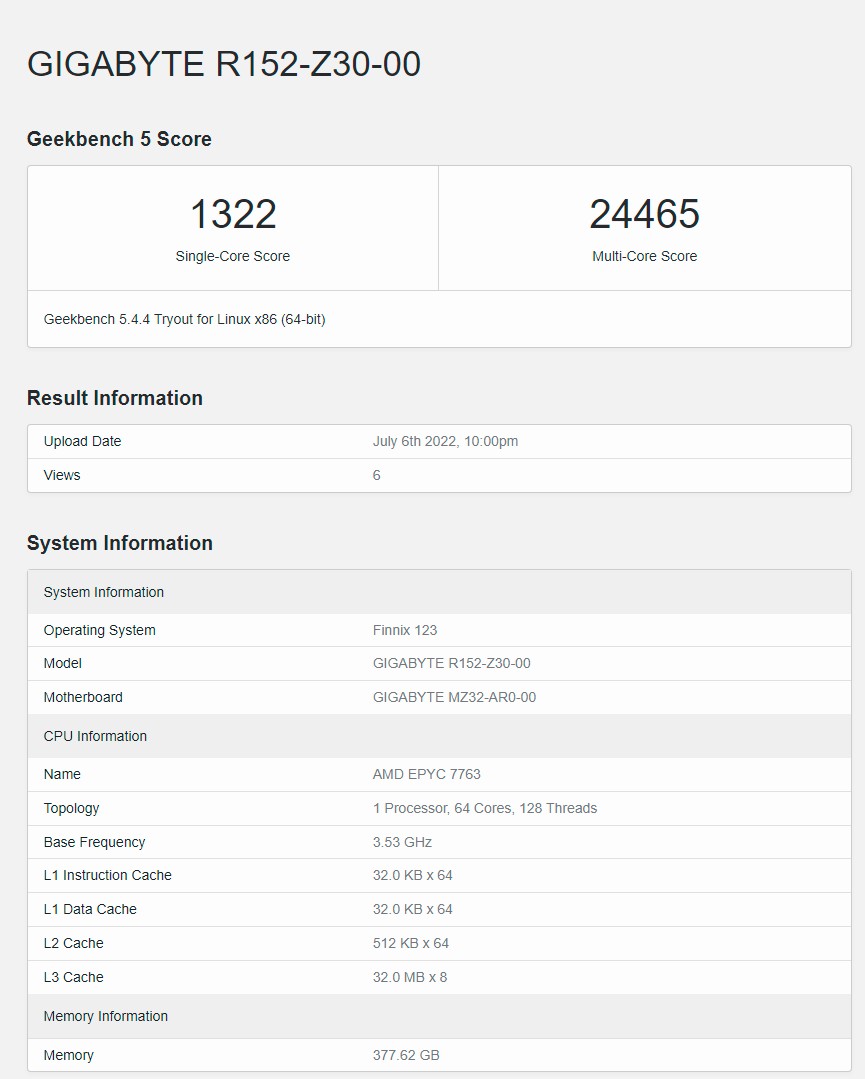865x1079 pixels.
Task: Select the Single-Core Score label
Action: [x=233, y=256]
